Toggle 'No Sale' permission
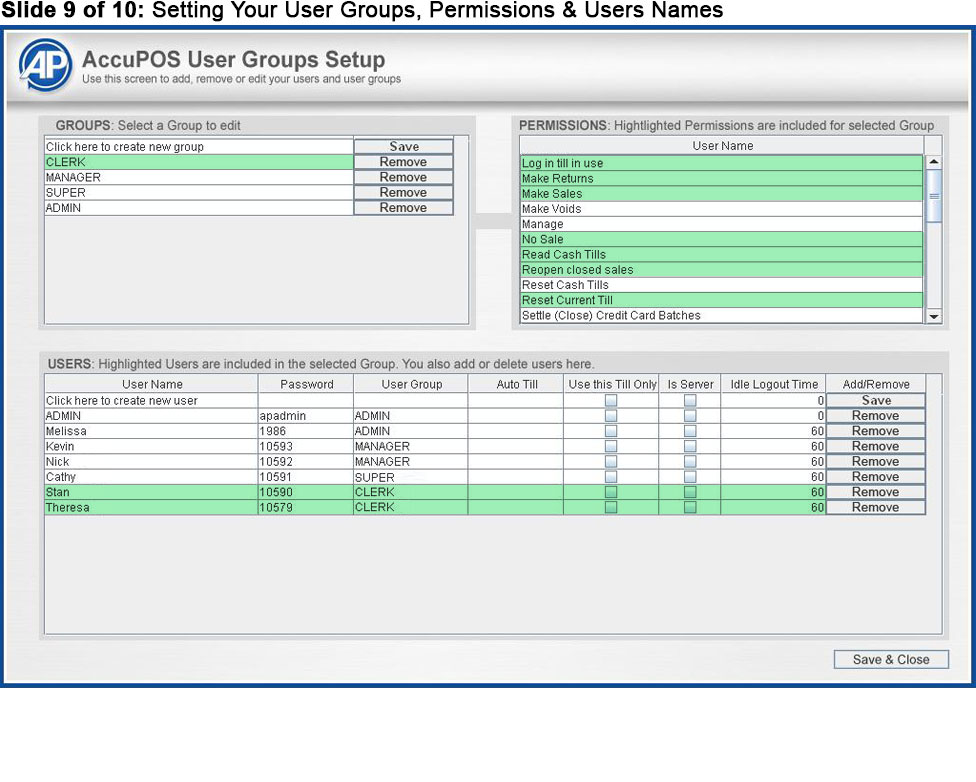Viewport: 976px width, 782px height. (x=721, y=239)
